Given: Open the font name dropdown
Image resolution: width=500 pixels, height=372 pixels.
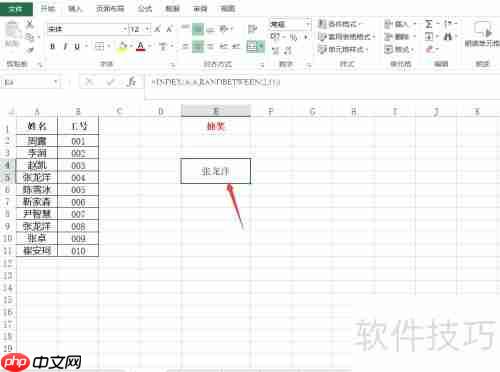Looking at the screenshot, I should coord(125,29).
